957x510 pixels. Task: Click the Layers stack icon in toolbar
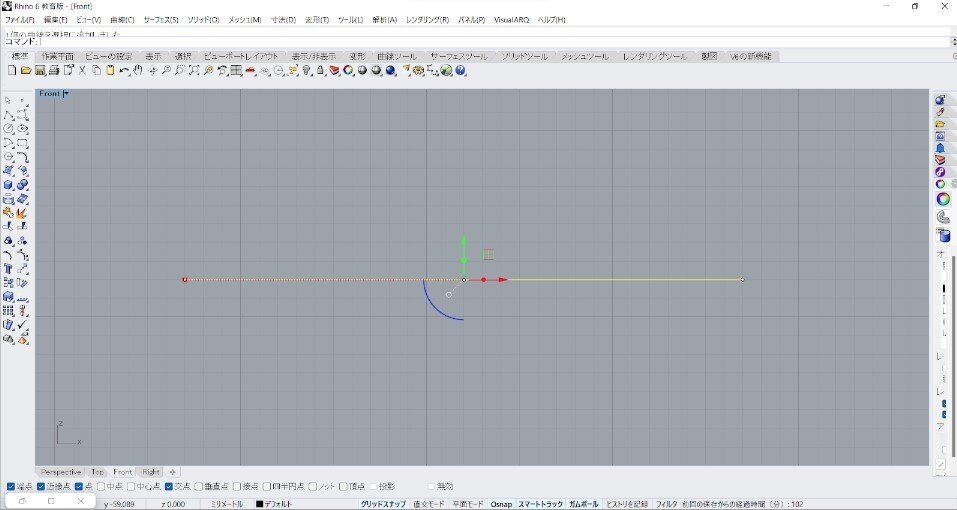click(334, 70)
